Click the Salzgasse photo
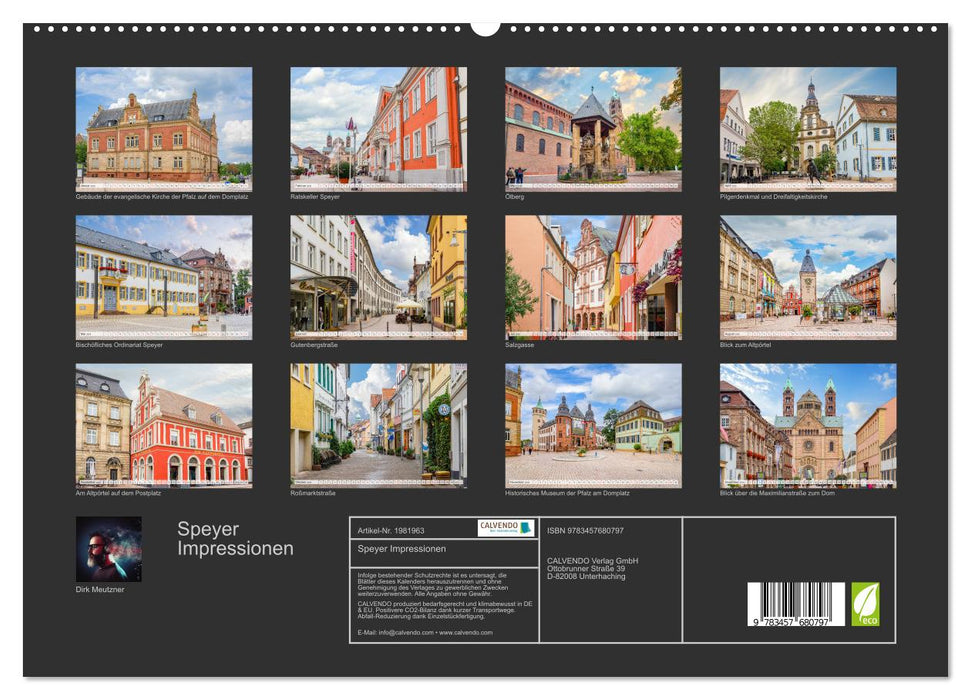 (592, 275)
